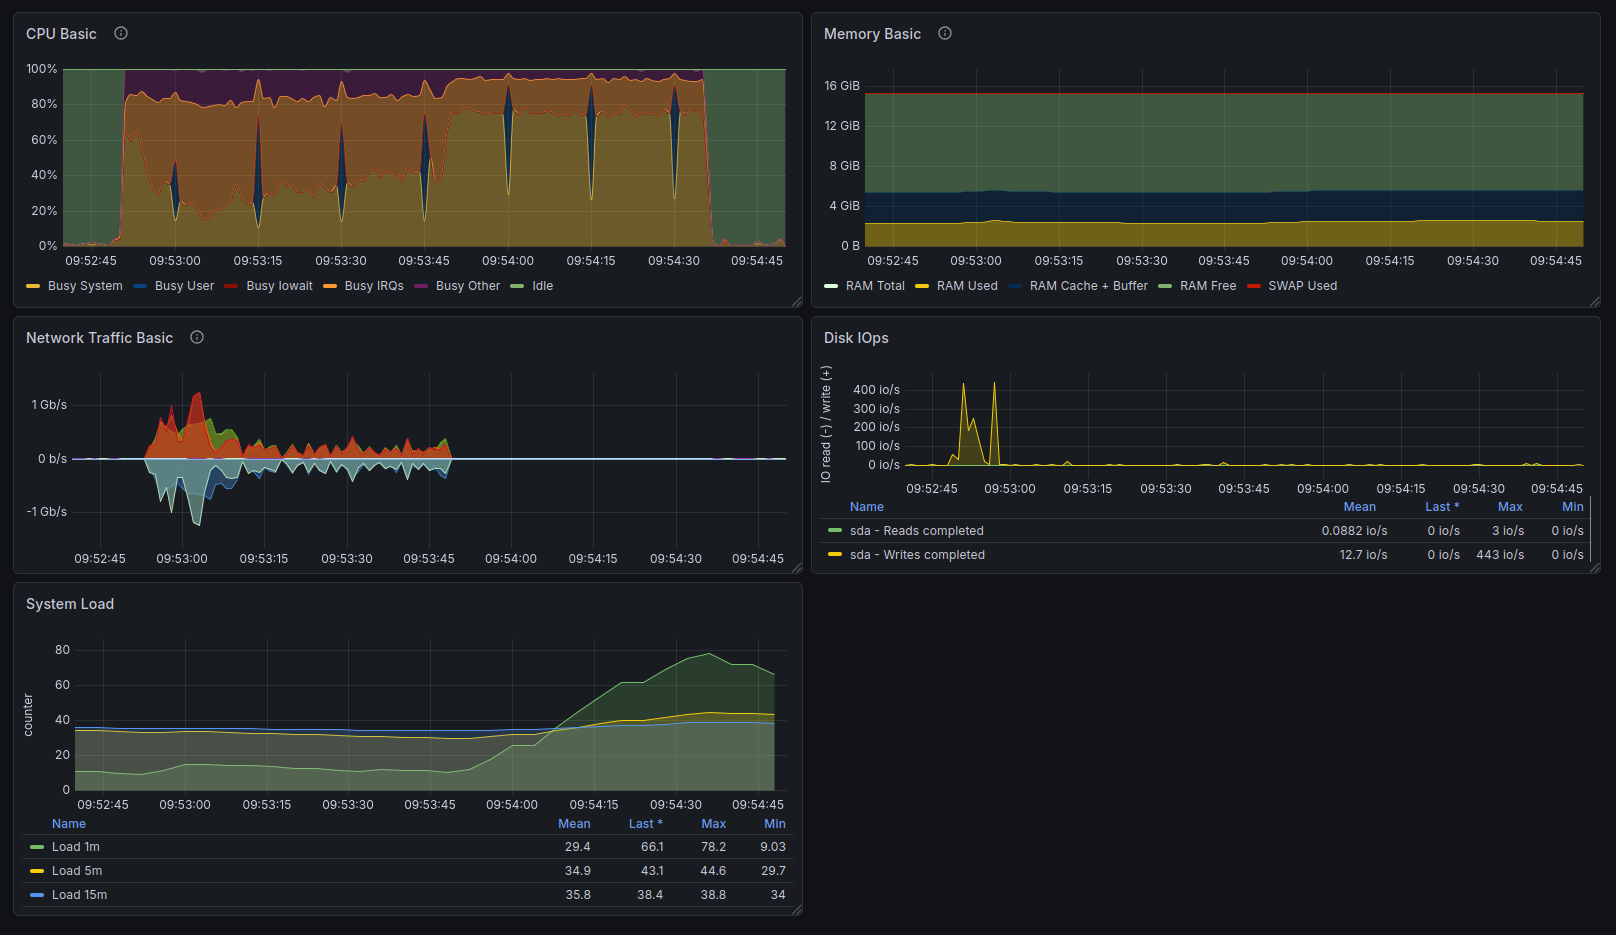
Task: Click the 400 io/s axis label in Disk chart
Action: pos(876,390)
